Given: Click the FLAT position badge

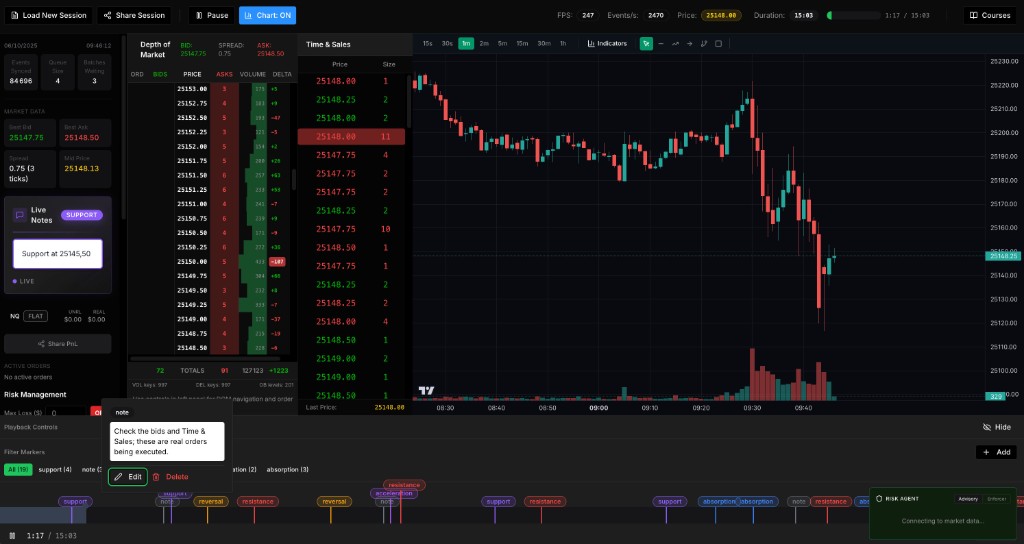Looking at the screenshot, I should pyautogui.click(x=35, y=316).
